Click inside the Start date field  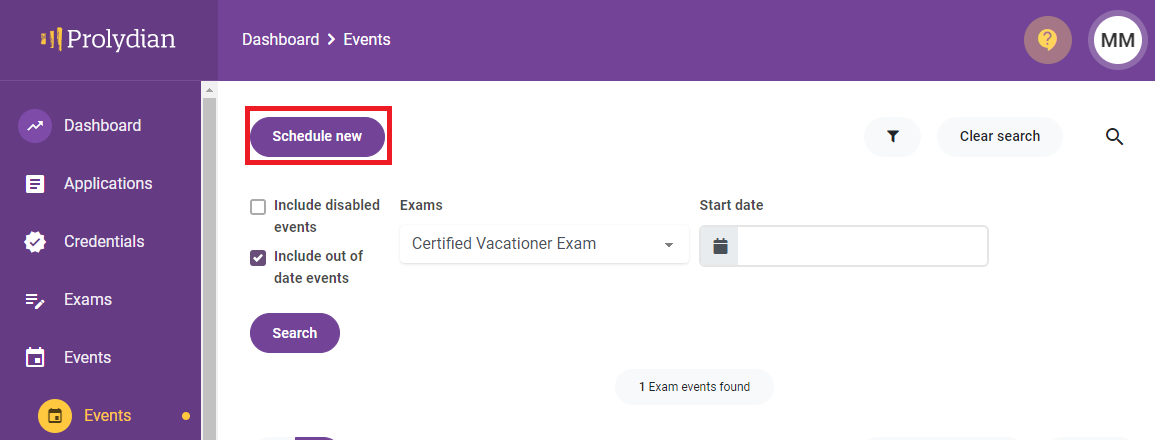pyautogui.click(x=861, y=246)
